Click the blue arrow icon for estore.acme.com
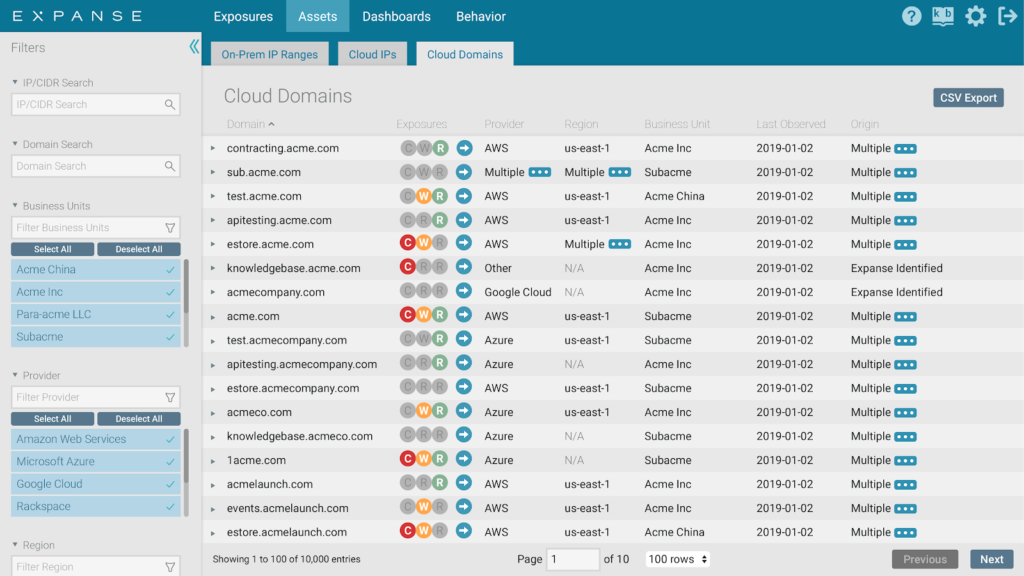 [464, 243]
